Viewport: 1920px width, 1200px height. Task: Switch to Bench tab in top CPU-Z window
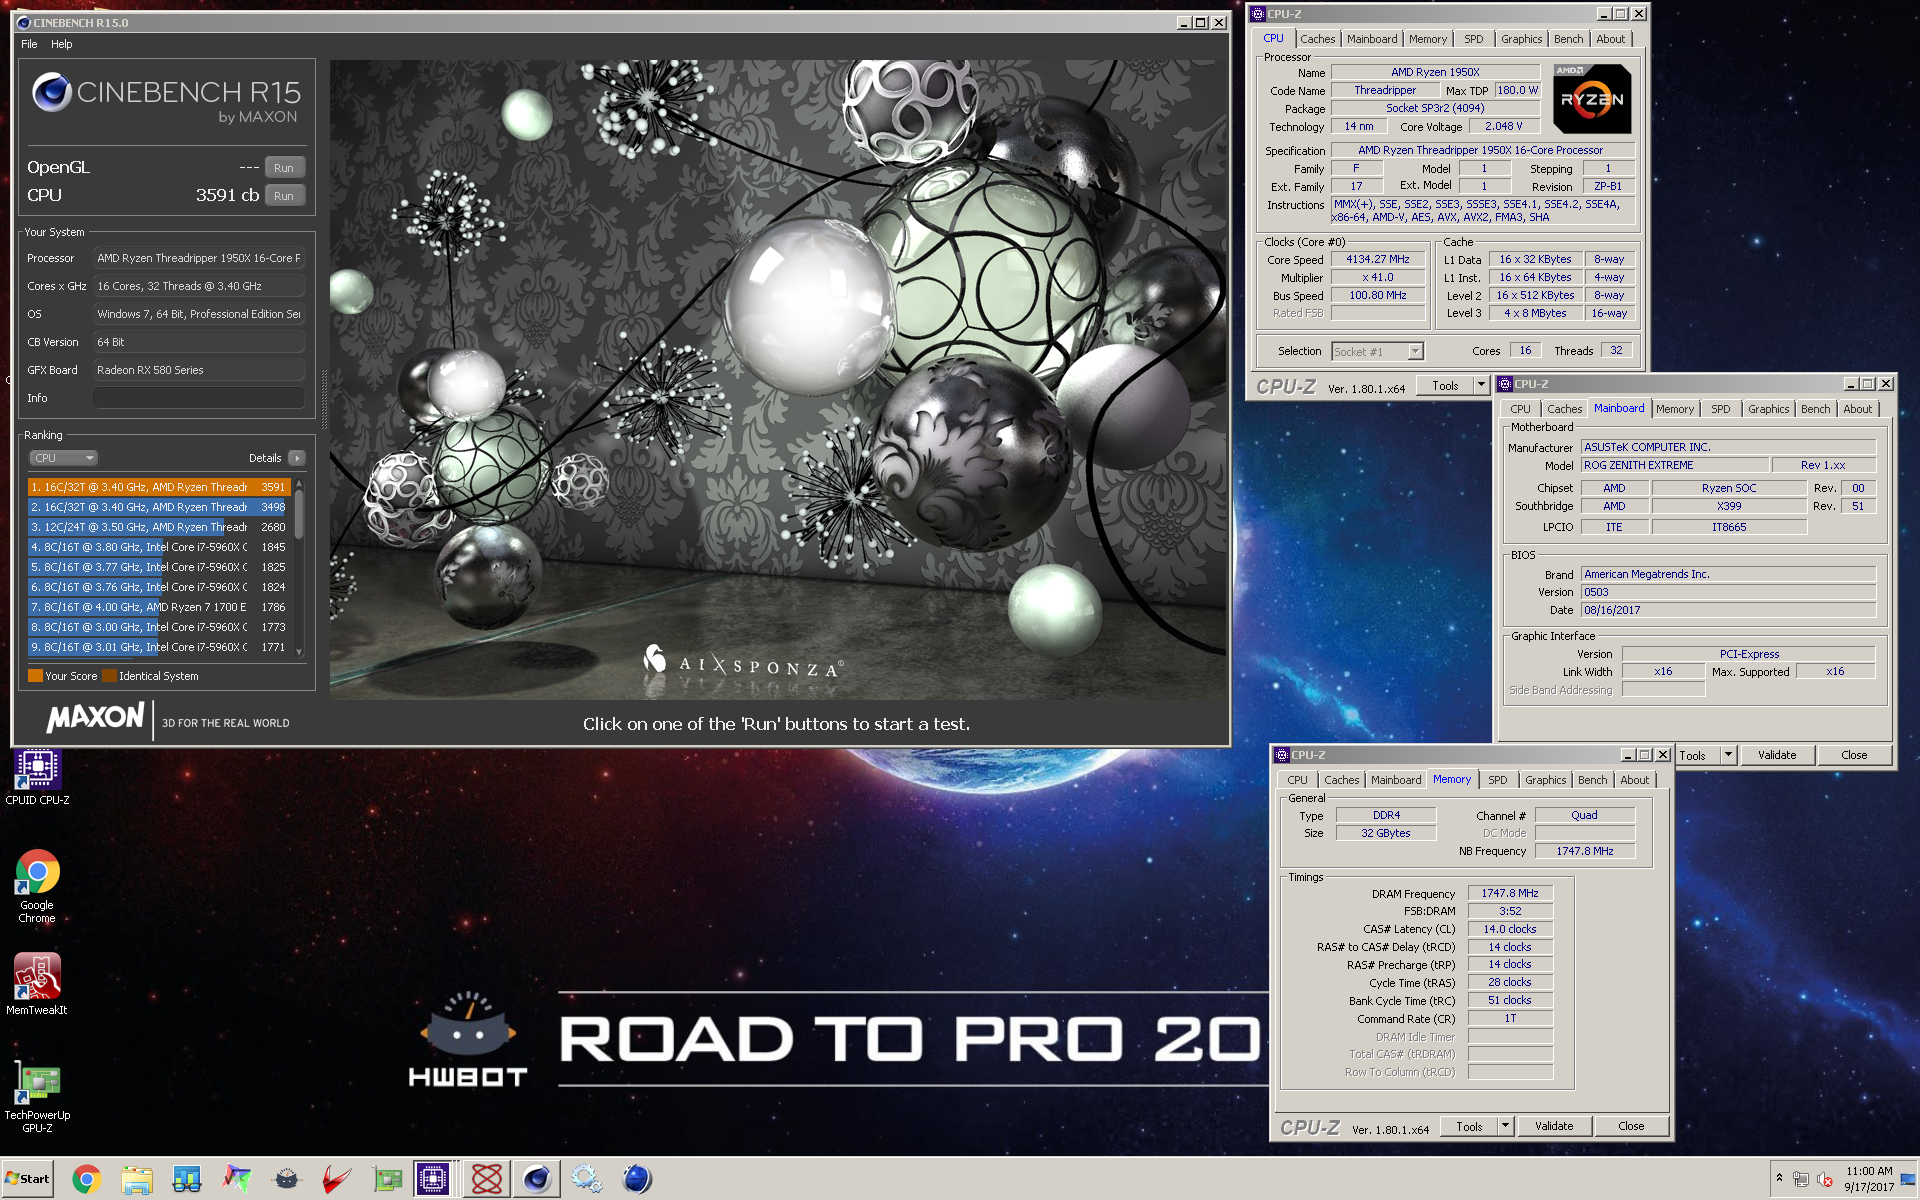pos(1568,39)
